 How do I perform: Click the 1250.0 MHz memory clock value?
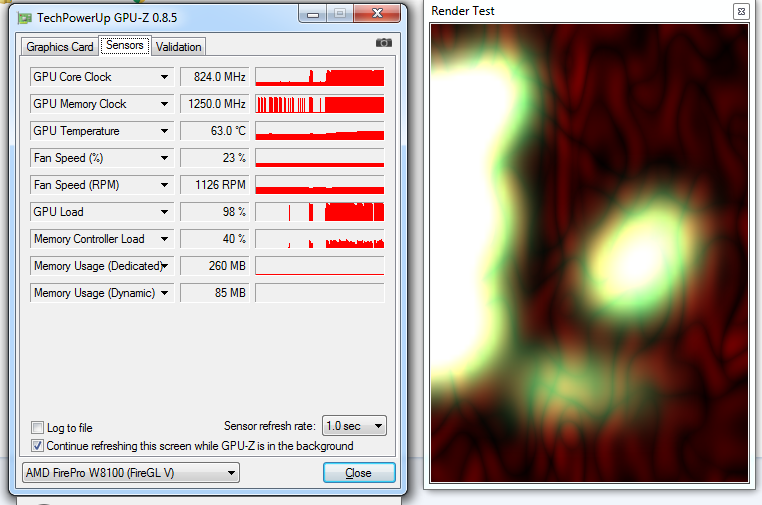[214, 104]
